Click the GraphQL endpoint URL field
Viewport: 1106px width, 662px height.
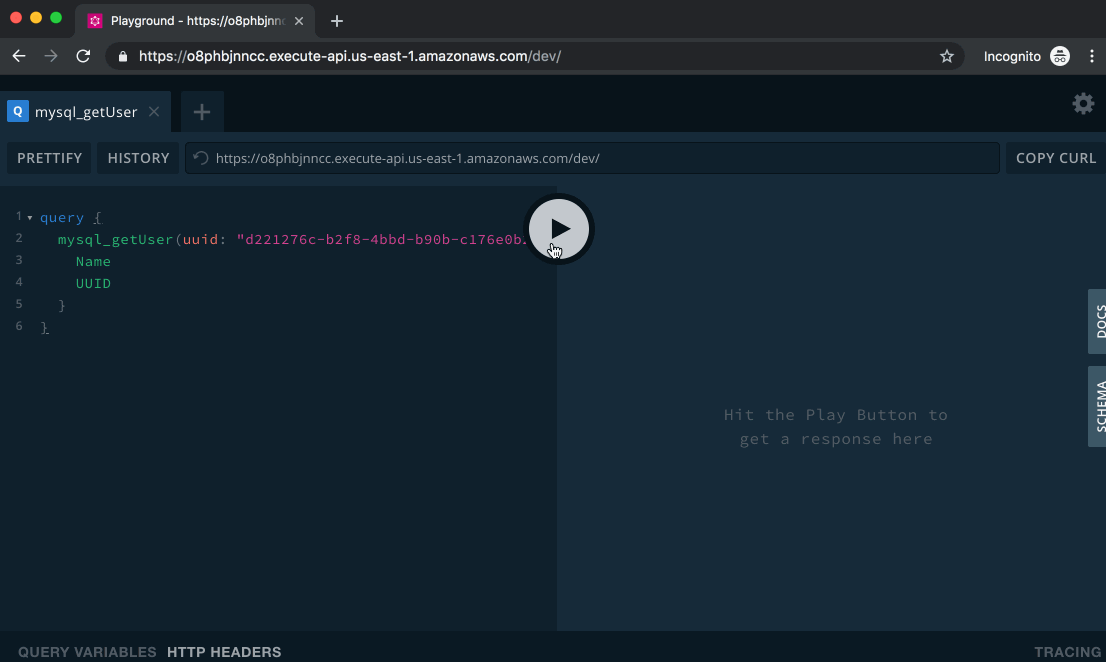point(600,158)
